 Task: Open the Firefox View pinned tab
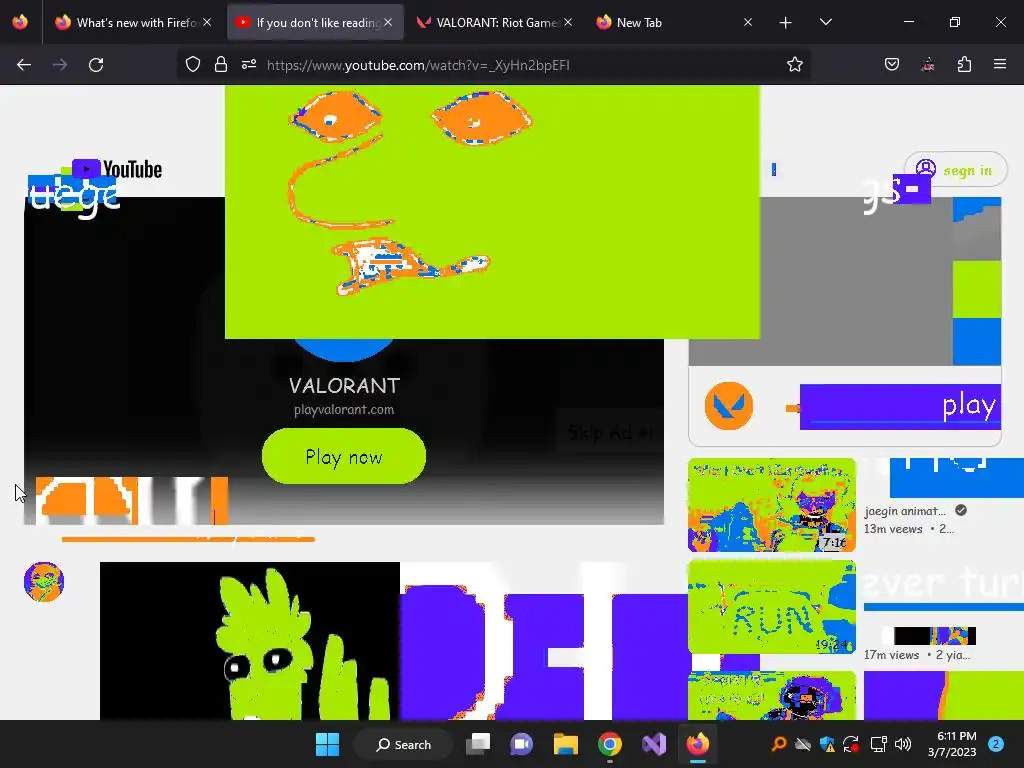pyautogui.click(x=20, y=22)
